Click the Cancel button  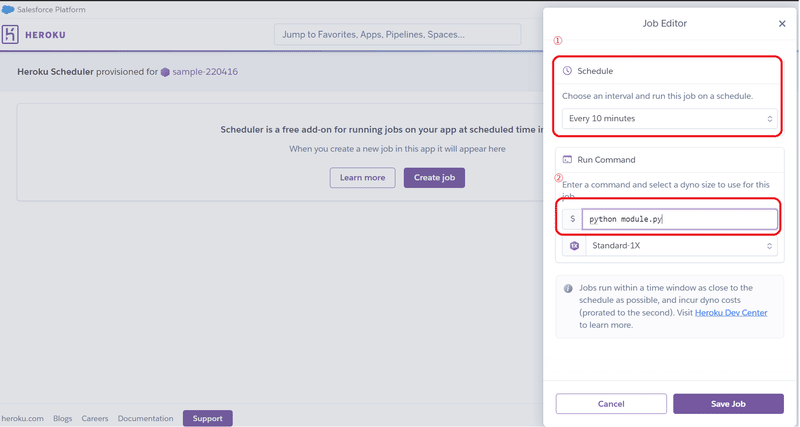(x=611, y=404)
